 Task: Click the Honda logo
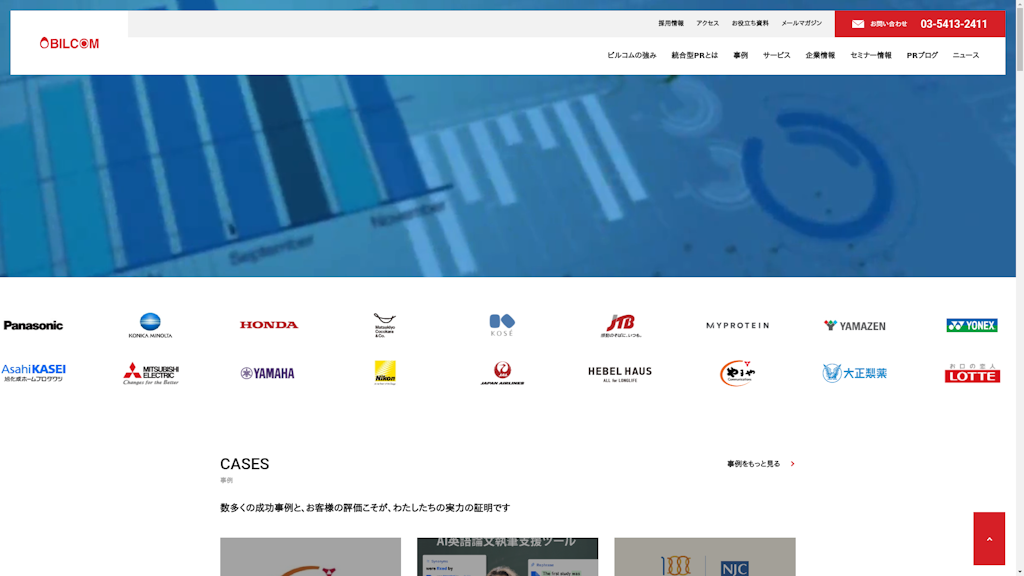pos(268,325)
